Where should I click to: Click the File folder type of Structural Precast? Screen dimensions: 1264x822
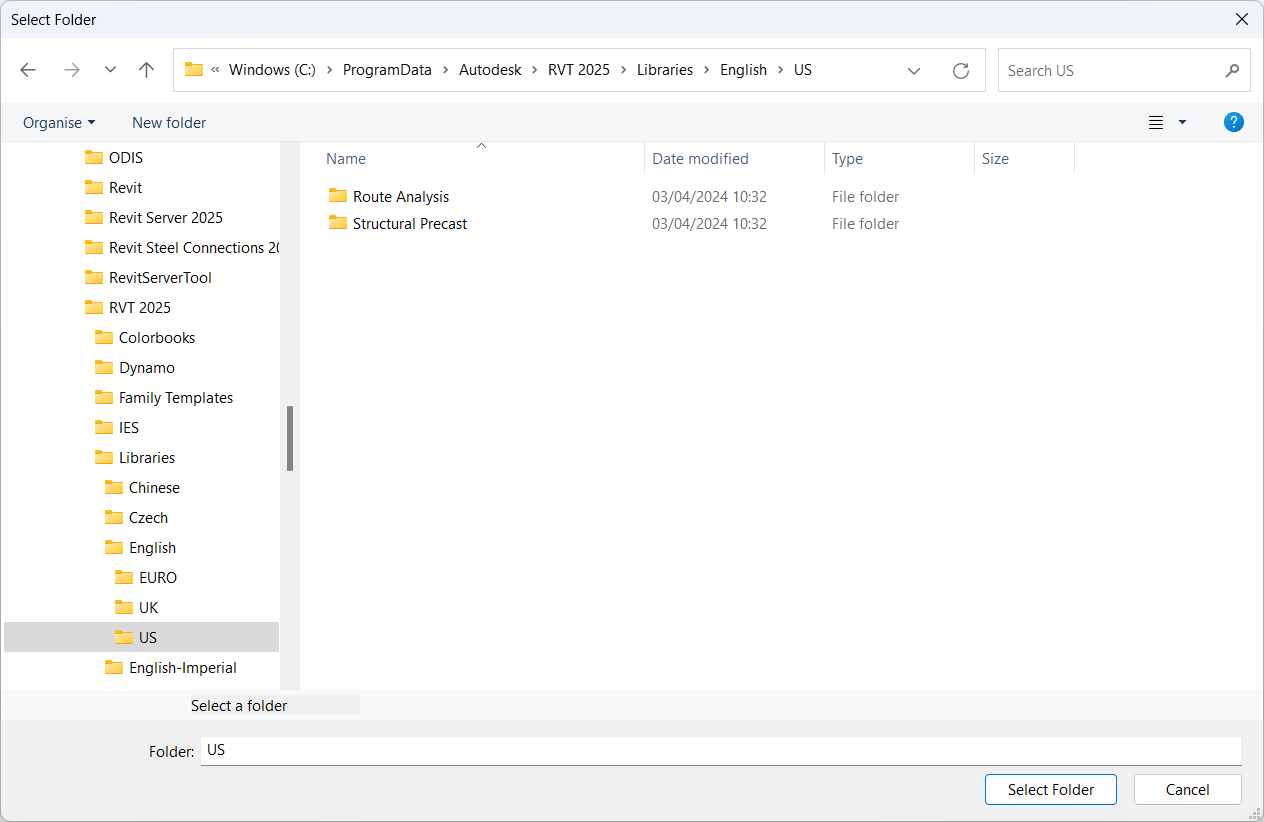(x=865, y=223)
